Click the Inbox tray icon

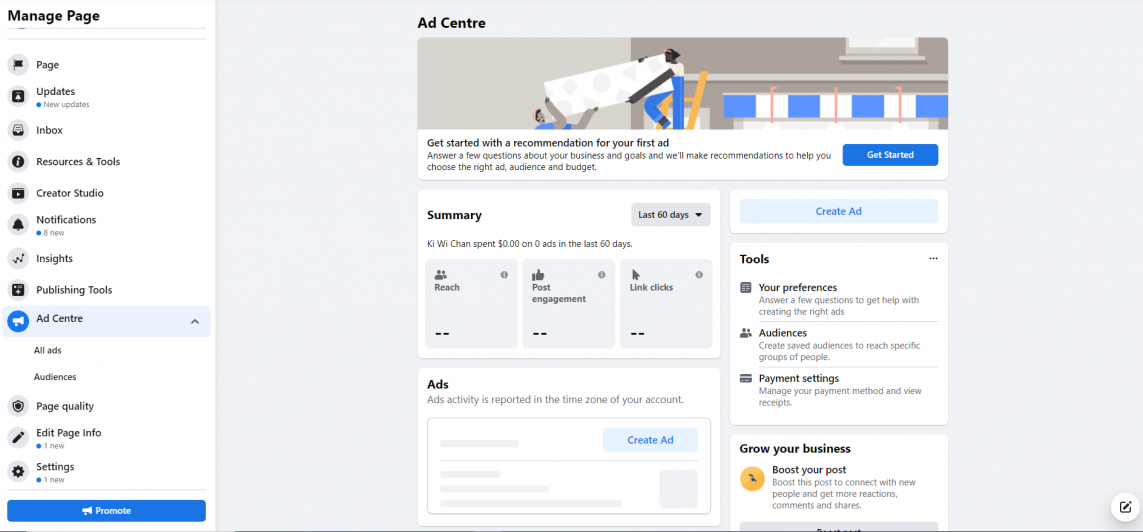[x=18, y=130]
